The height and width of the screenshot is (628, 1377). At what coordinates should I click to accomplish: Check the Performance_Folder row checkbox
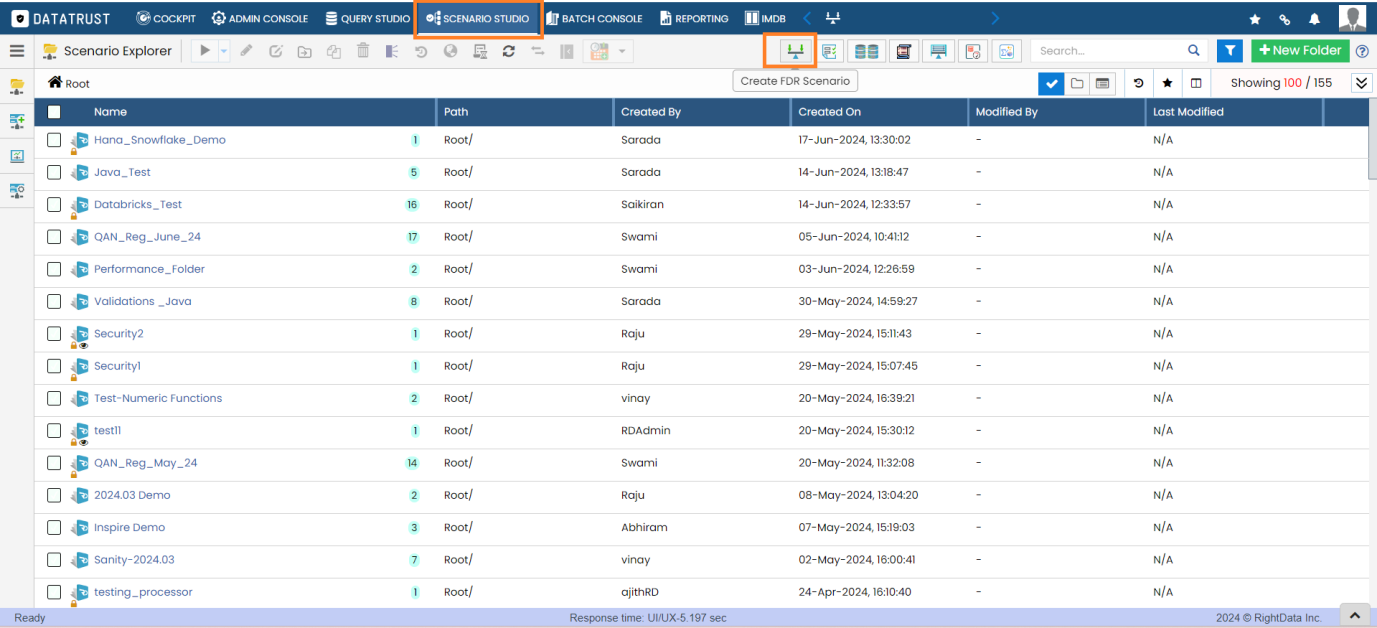click(x=54, y=269)
